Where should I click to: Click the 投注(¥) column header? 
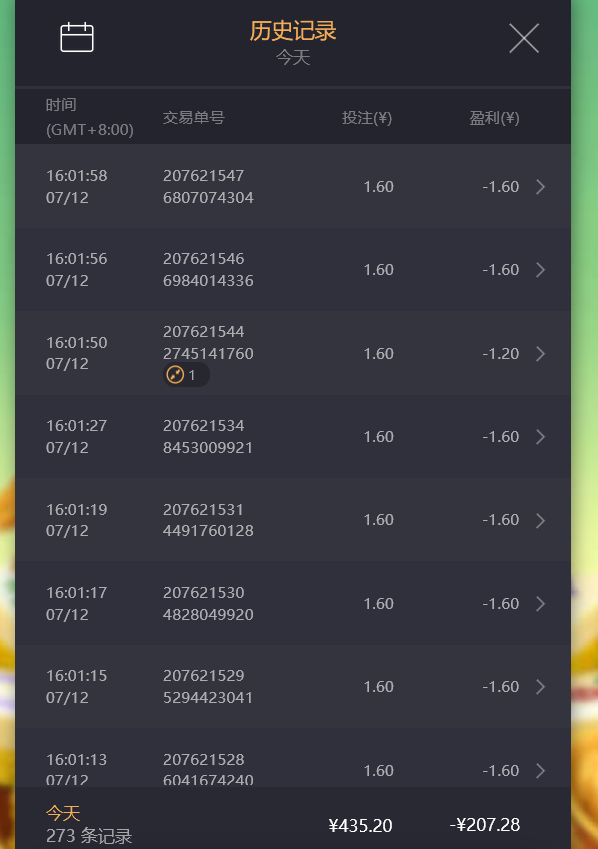click(x=367, y=117)
